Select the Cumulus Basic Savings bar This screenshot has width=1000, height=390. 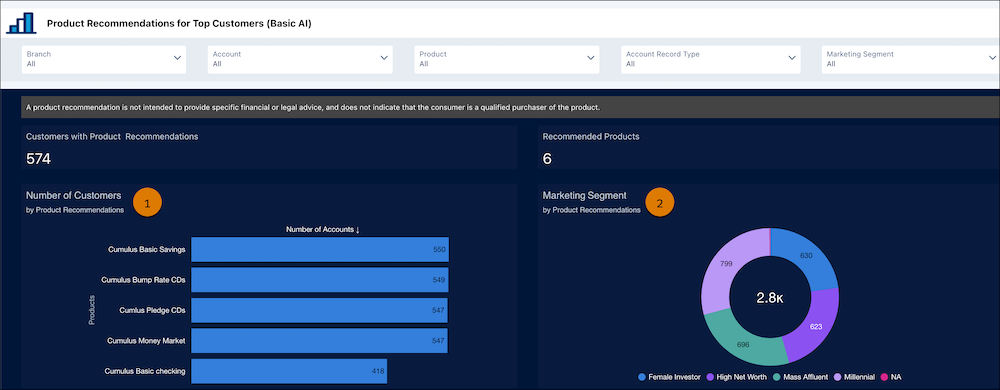point(320,250)
